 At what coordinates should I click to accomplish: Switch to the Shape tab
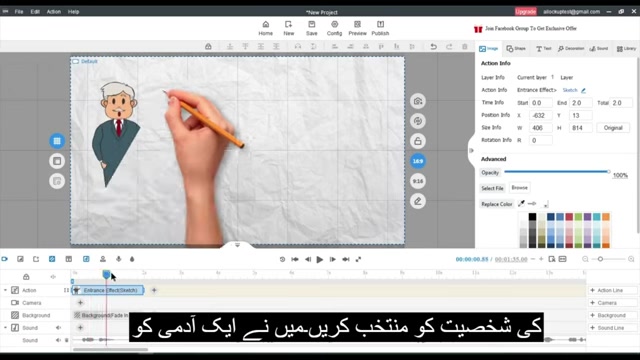(516, 49)
